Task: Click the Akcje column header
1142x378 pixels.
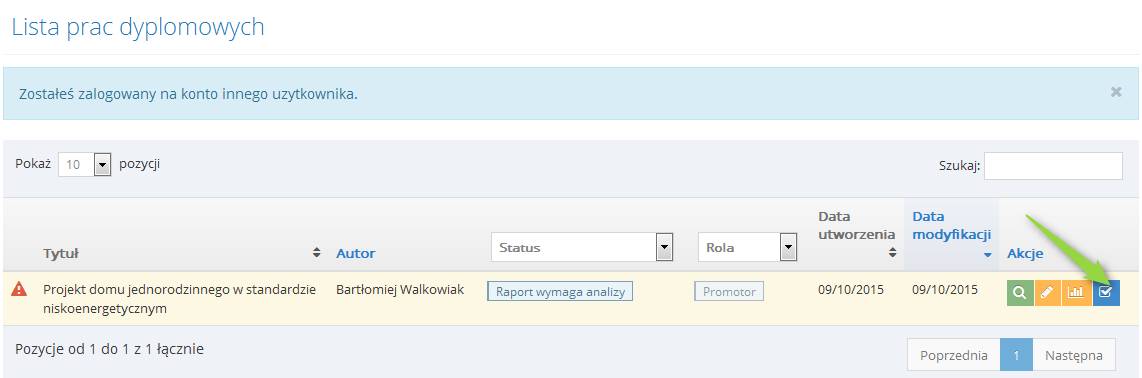Action: coord(1025,253)
